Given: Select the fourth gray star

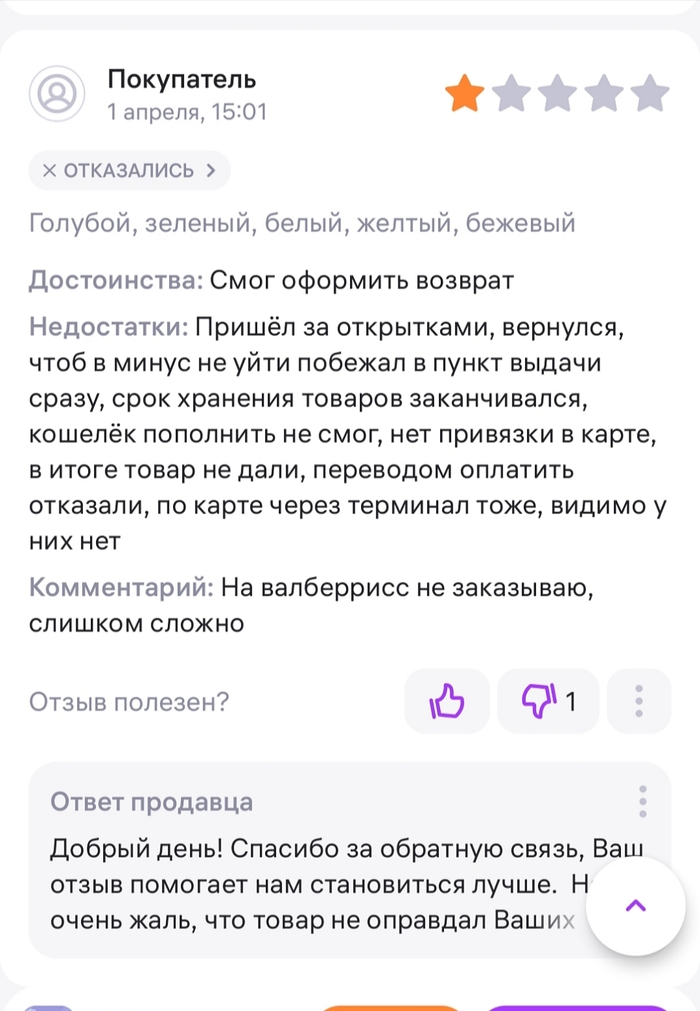Looking at the screenshot, I should 604,93.
